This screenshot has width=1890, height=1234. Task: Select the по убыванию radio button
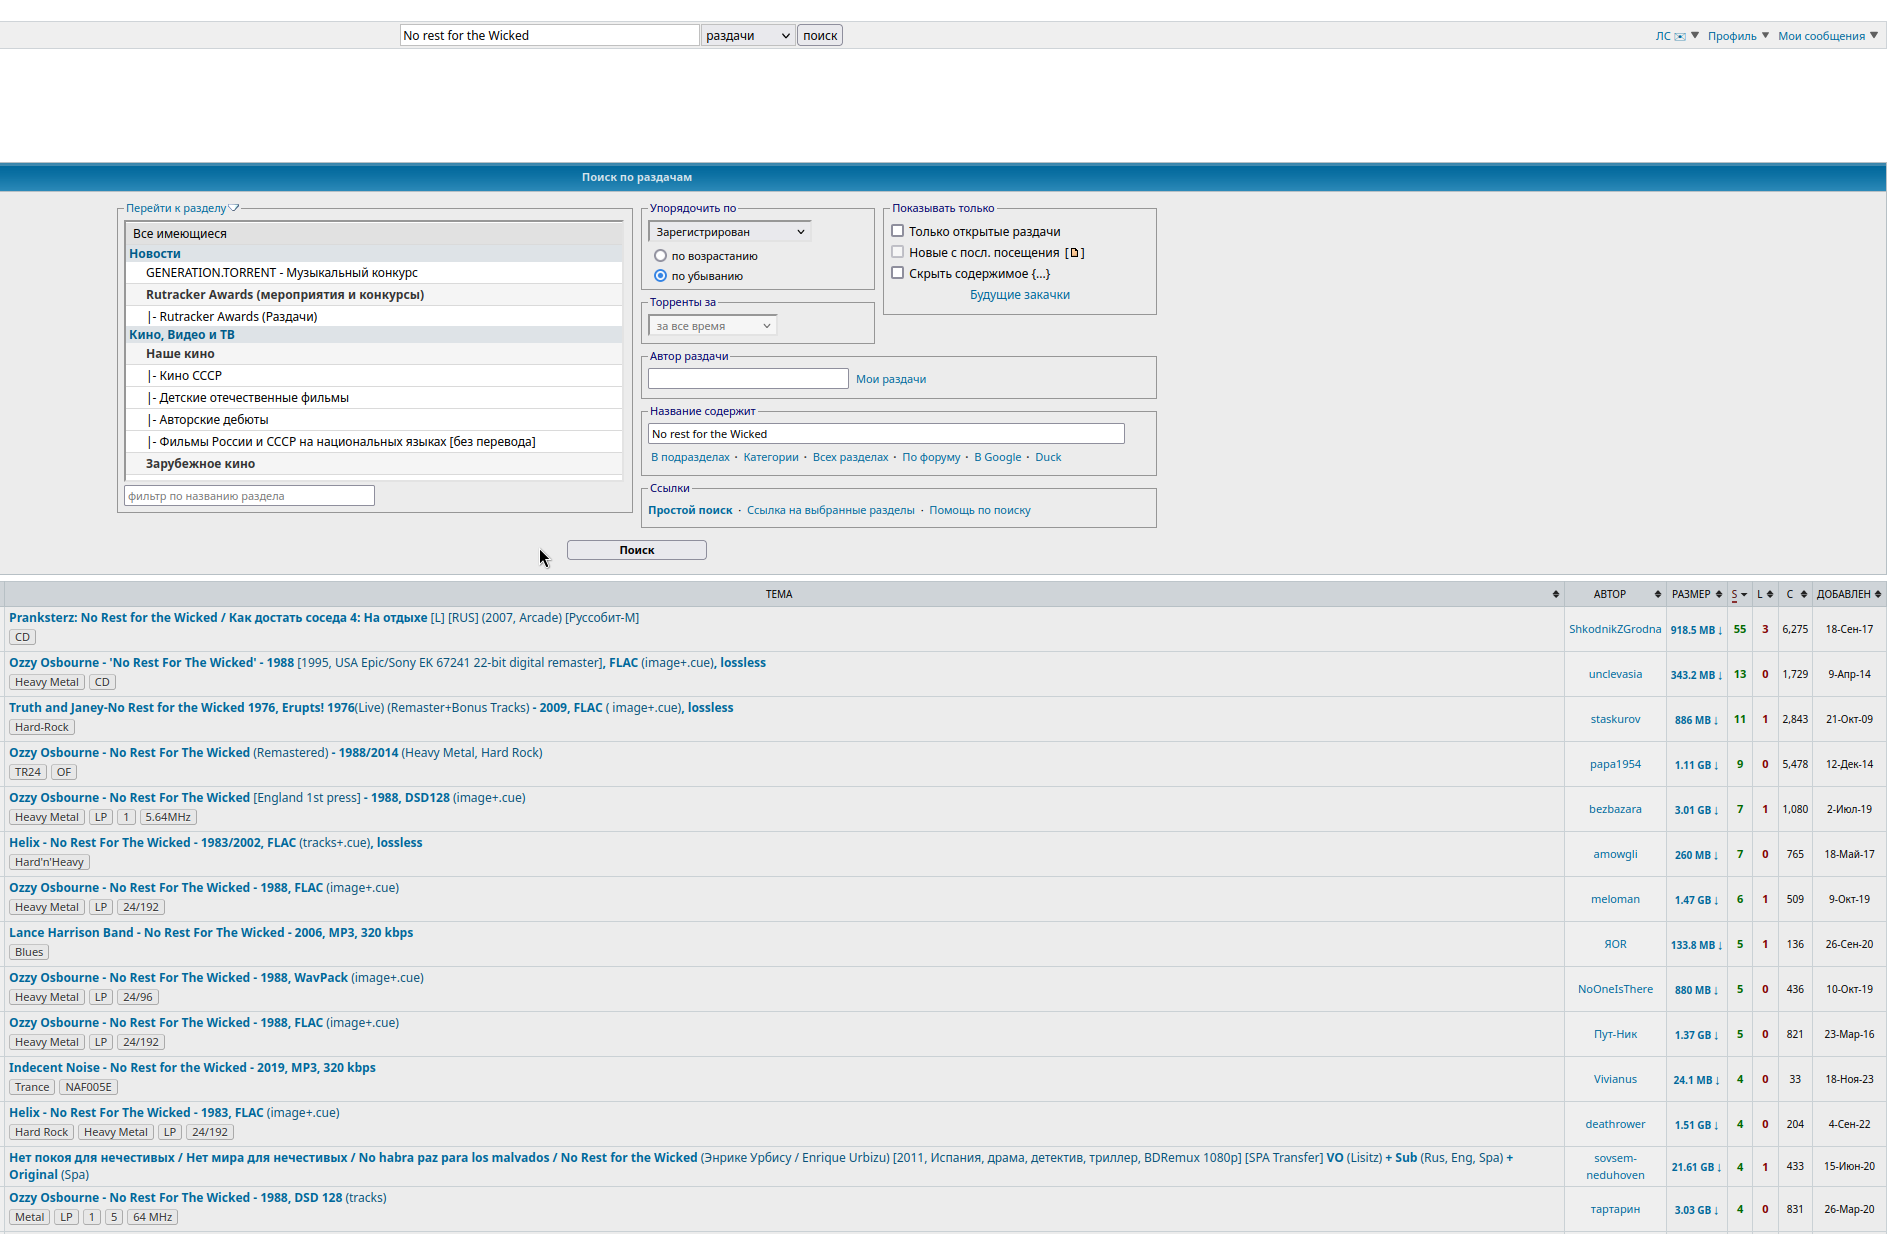point(660,276)
